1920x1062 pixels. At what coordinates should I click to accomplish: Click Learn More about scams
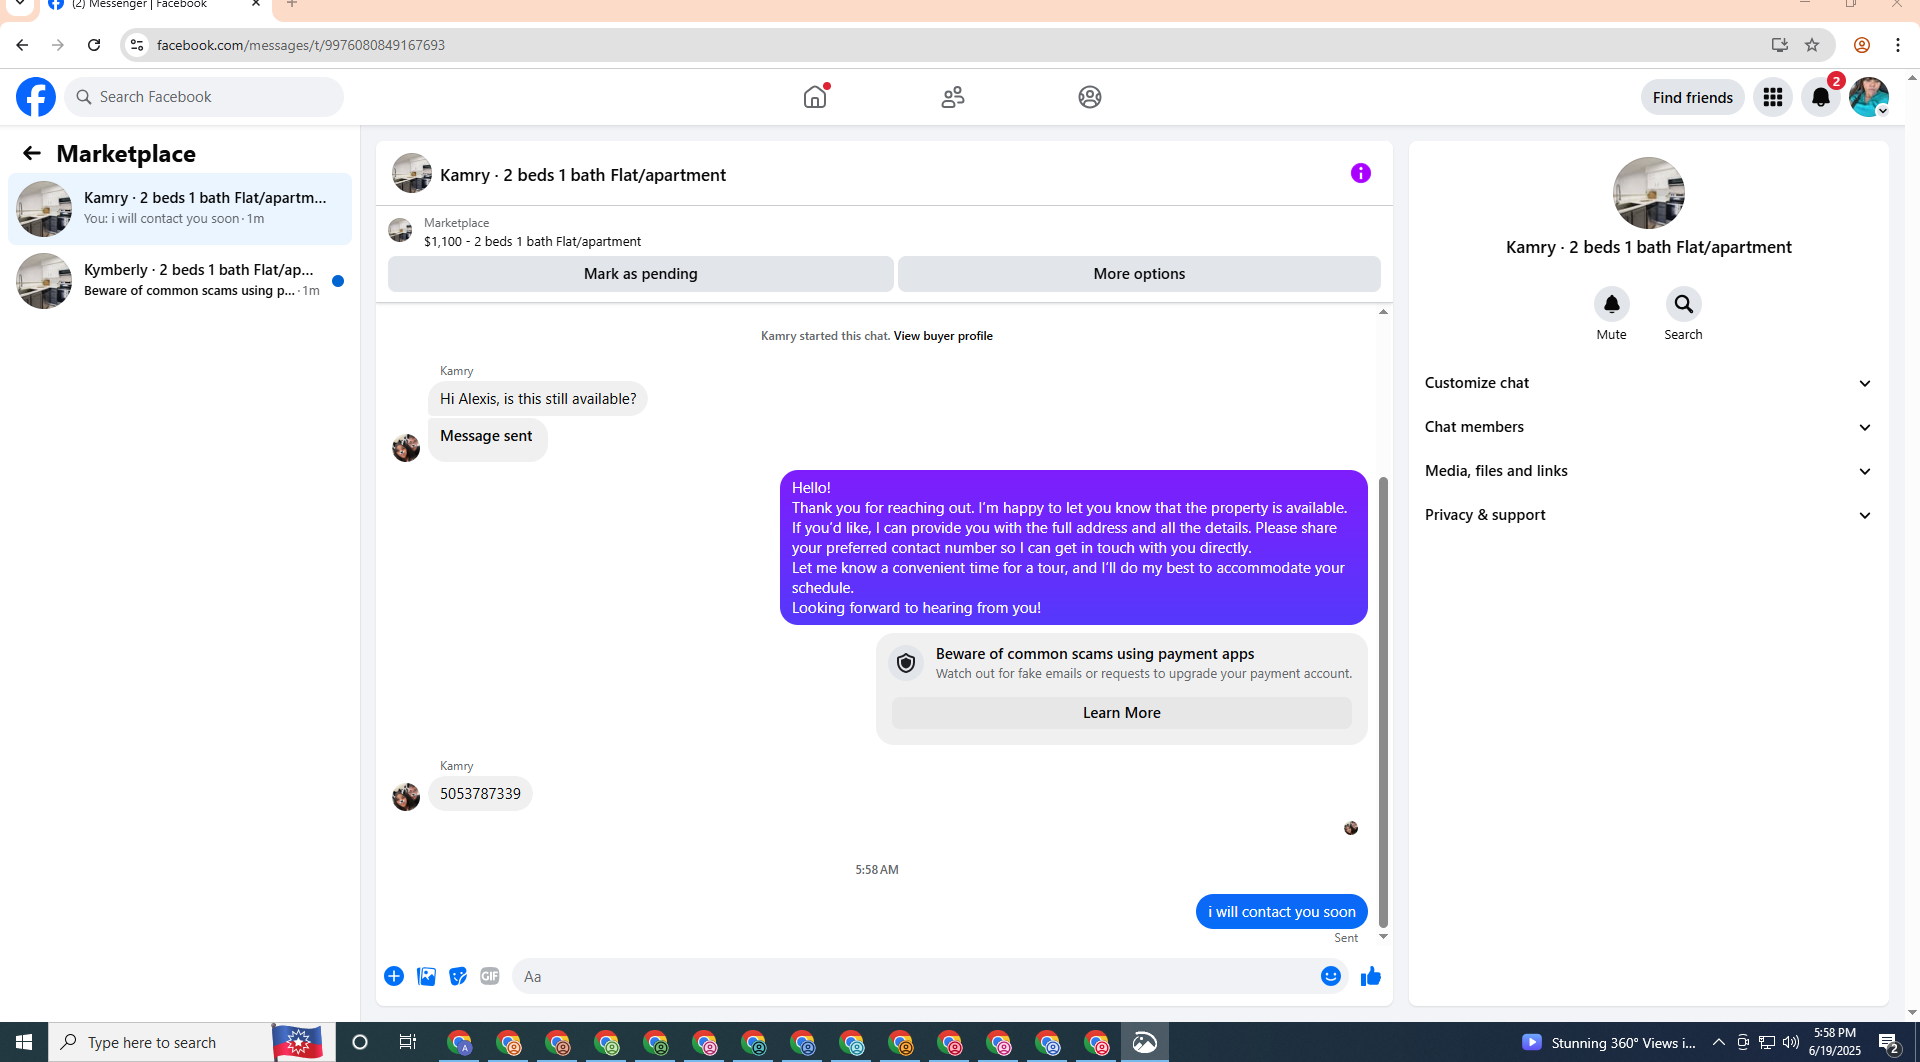pos(1122,713)
